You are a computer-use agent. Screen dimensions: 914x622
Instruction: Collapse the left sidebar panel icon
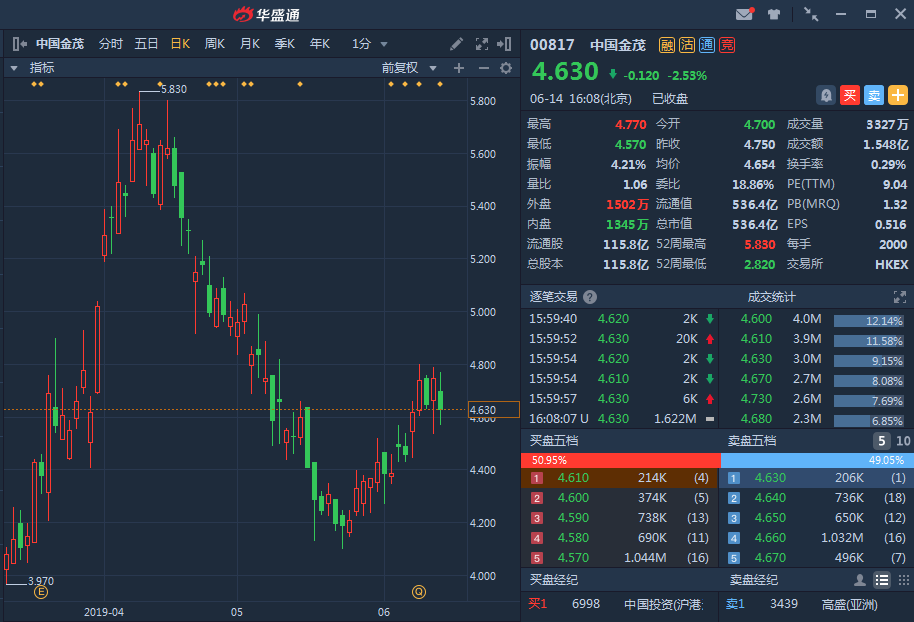coord(20,44)
